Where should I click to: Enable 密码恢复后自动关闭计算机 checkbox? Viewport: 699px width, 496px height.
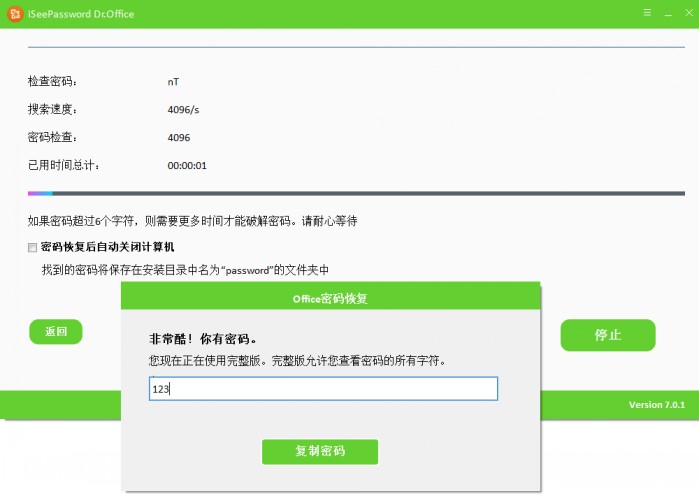[x=33, y=247]
